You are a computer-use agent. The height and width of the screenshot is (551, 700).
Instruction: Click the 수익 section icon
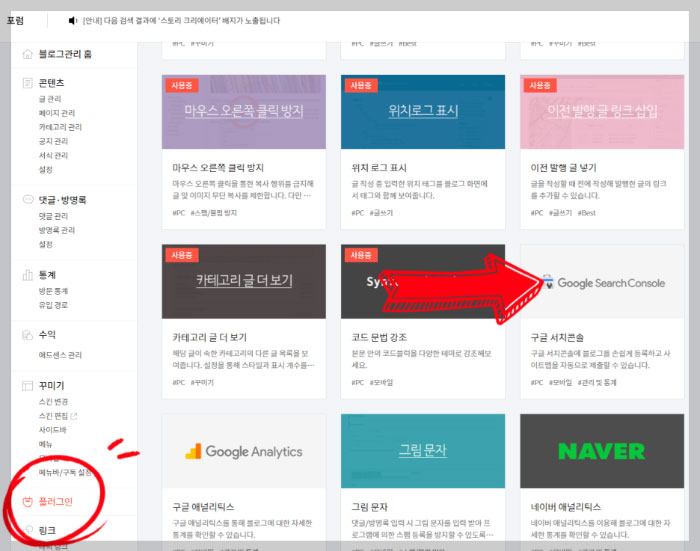[x=28, y=335]
